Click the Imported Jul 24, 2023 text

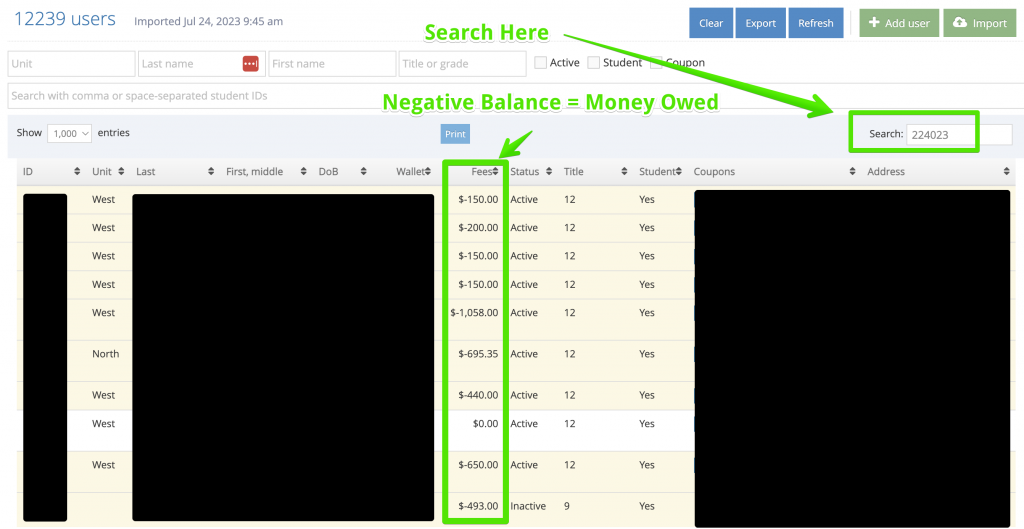pyautogui.click(x=208, y=22)
